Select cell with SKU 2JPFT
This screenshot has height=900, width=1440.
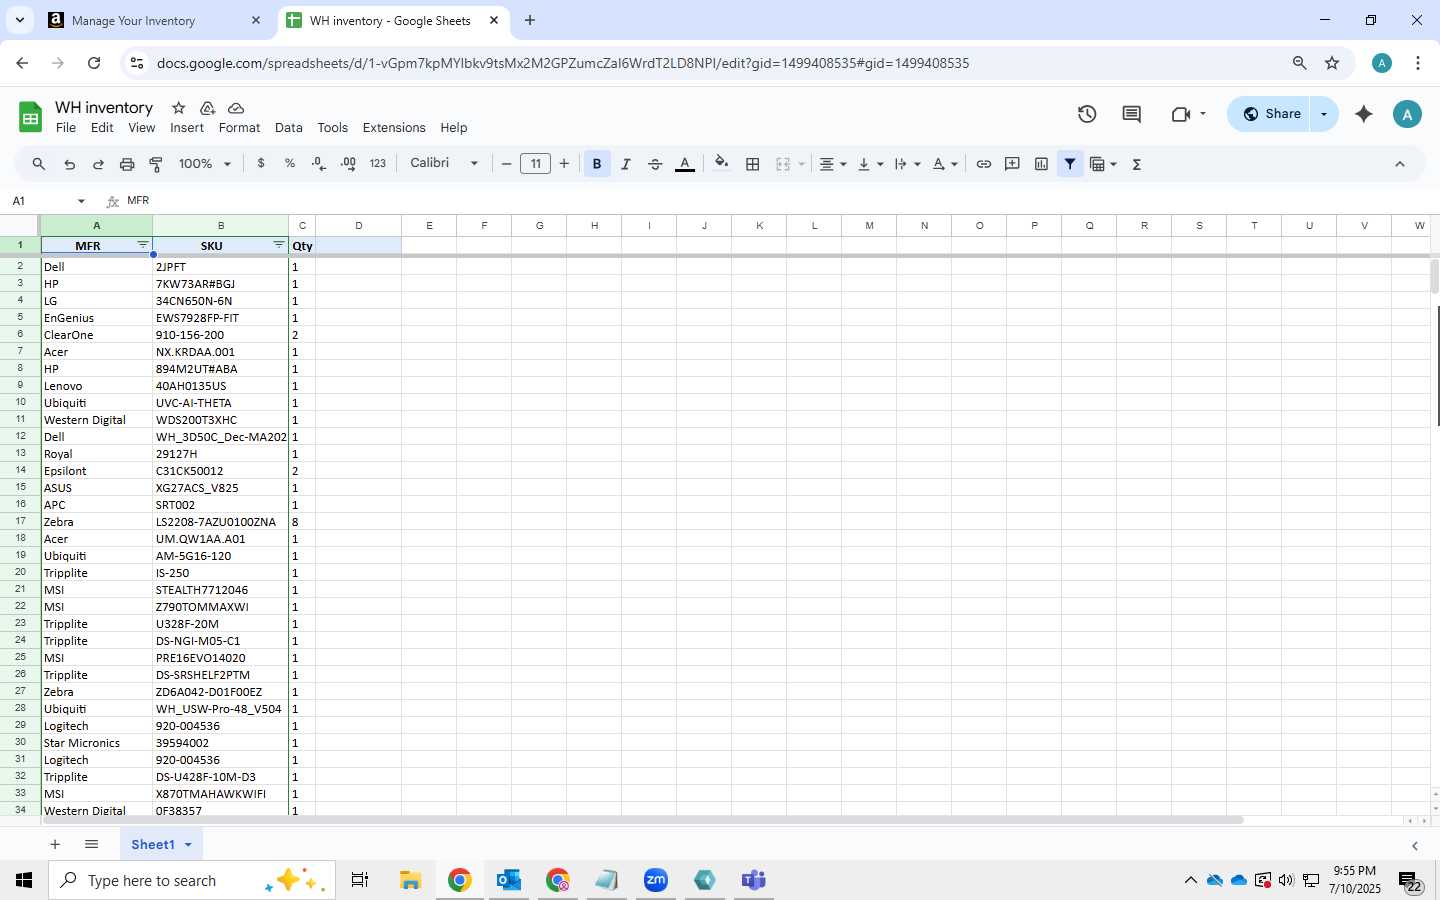(x=221, y=267)
